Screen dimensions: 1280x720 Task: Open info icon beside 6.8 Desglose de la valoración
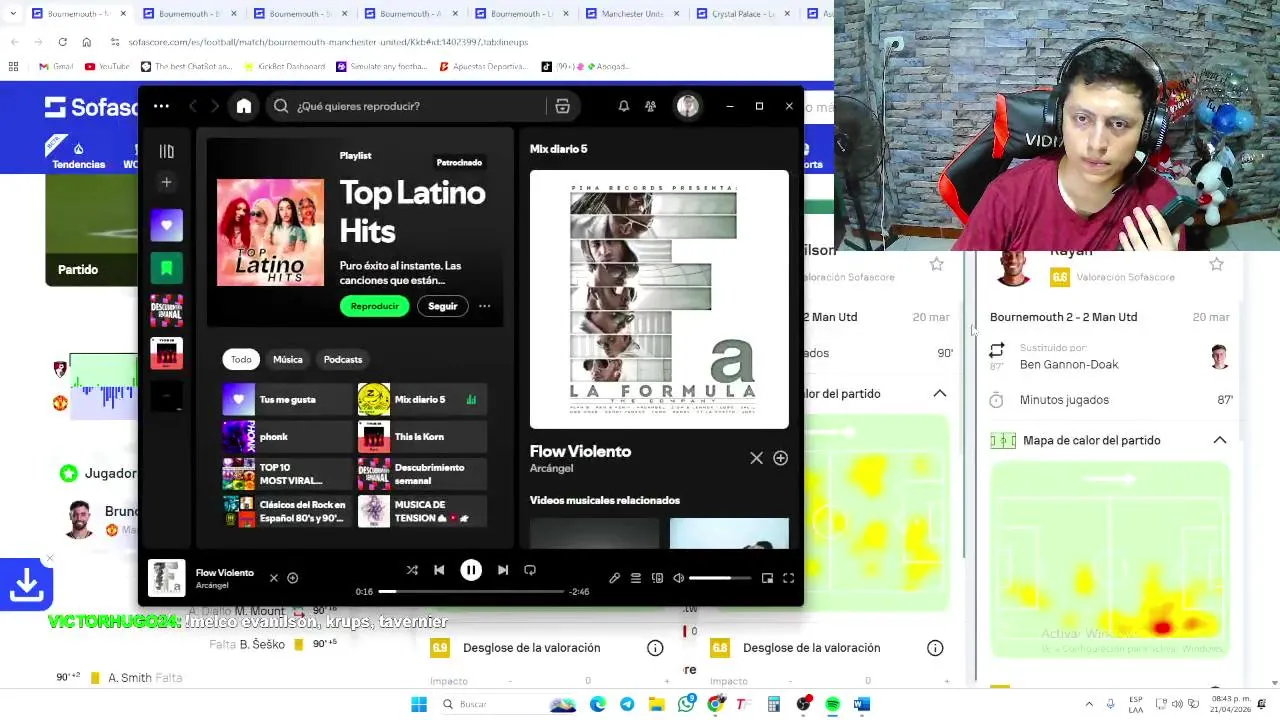[x=935, y=648]
